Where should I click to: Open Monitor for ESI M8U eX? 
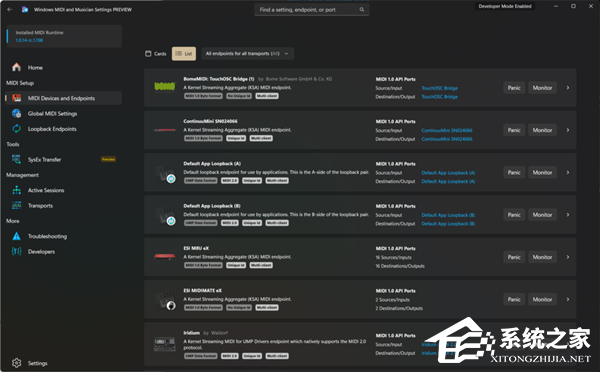tap(542, 257)
